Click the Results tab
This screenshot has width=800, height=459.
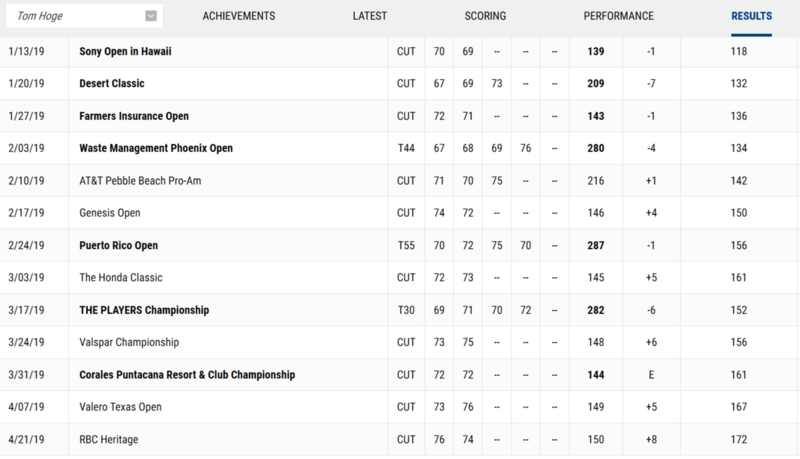751,16
